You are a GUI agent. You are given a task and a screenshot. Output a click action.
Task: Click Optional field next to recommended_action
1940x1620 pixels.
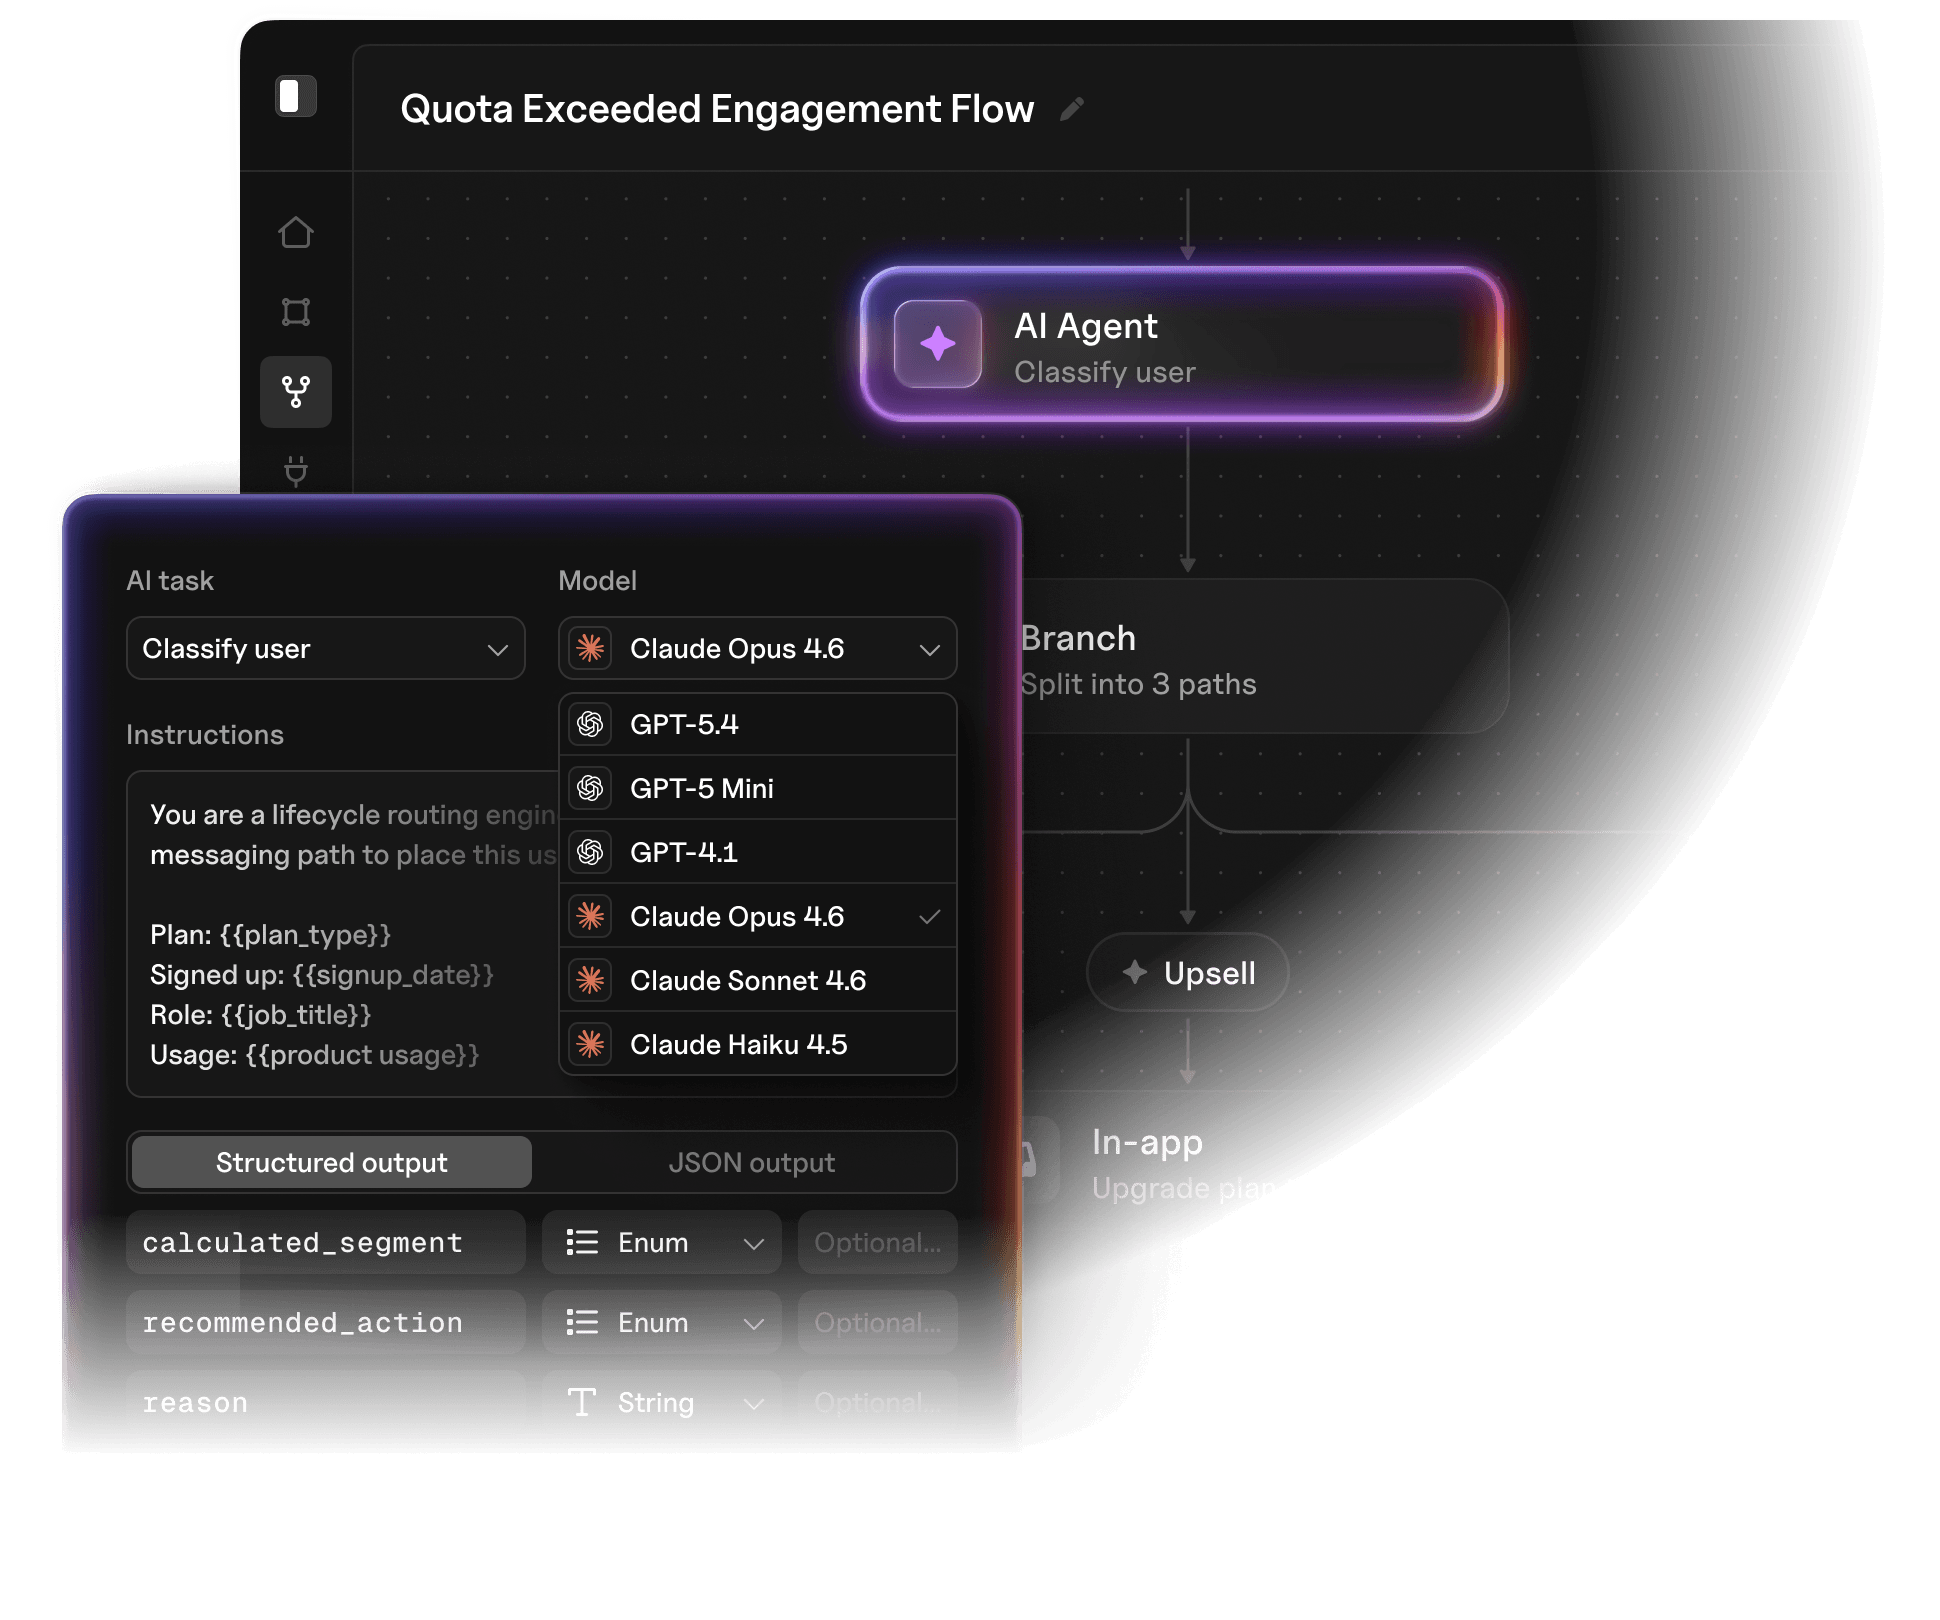pyautogui.click(x=877, y=1322)
